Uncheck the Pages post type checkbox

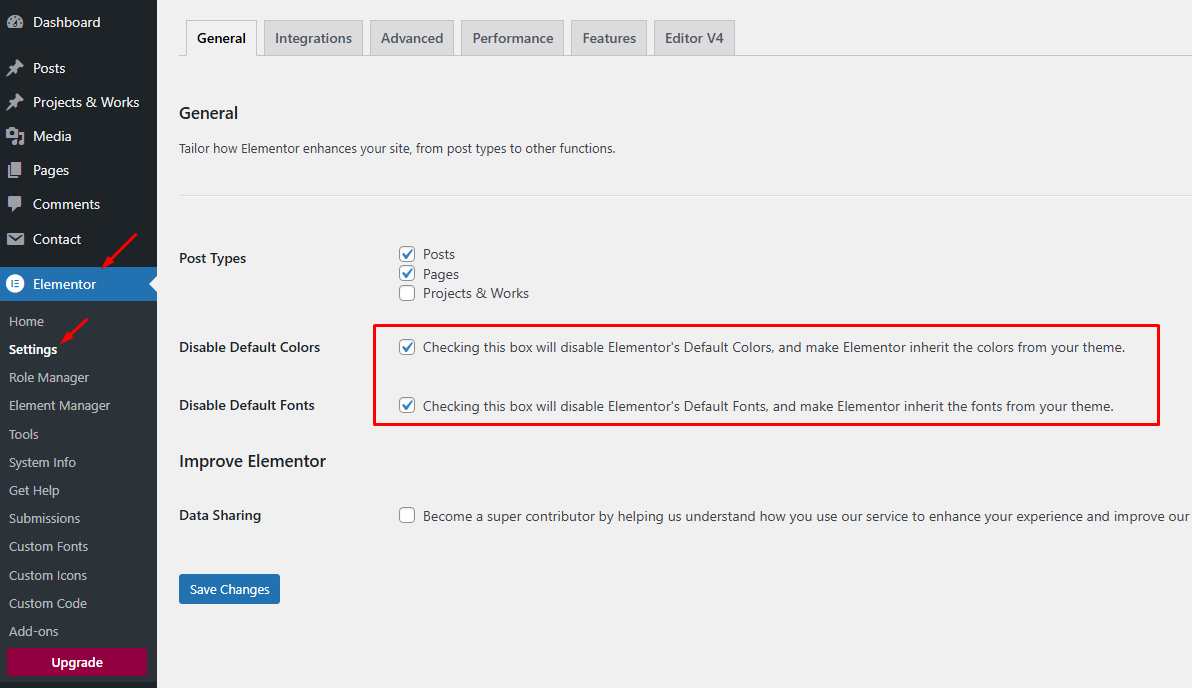tap(407, 274)
